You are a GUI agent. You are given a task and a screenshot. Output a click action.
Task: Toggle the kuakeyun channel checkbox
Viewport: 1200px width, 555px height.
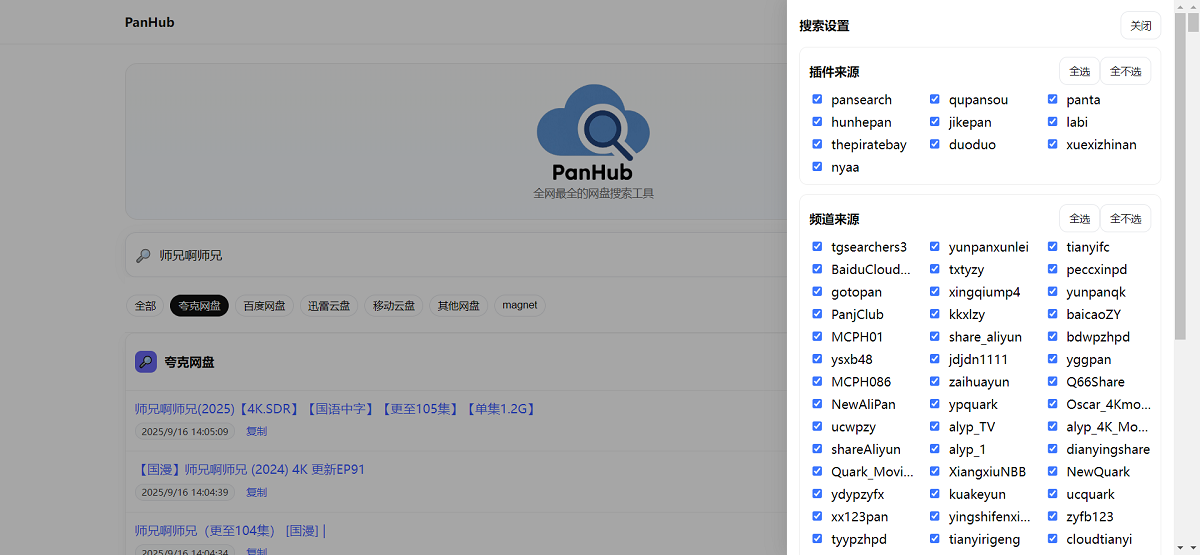point(935,493)
